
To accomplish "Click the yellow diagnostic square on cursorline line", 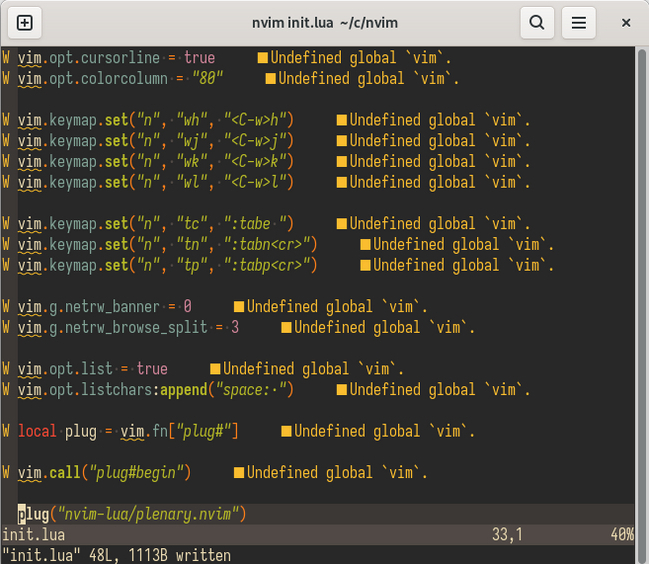I will (x=262, y=58).
